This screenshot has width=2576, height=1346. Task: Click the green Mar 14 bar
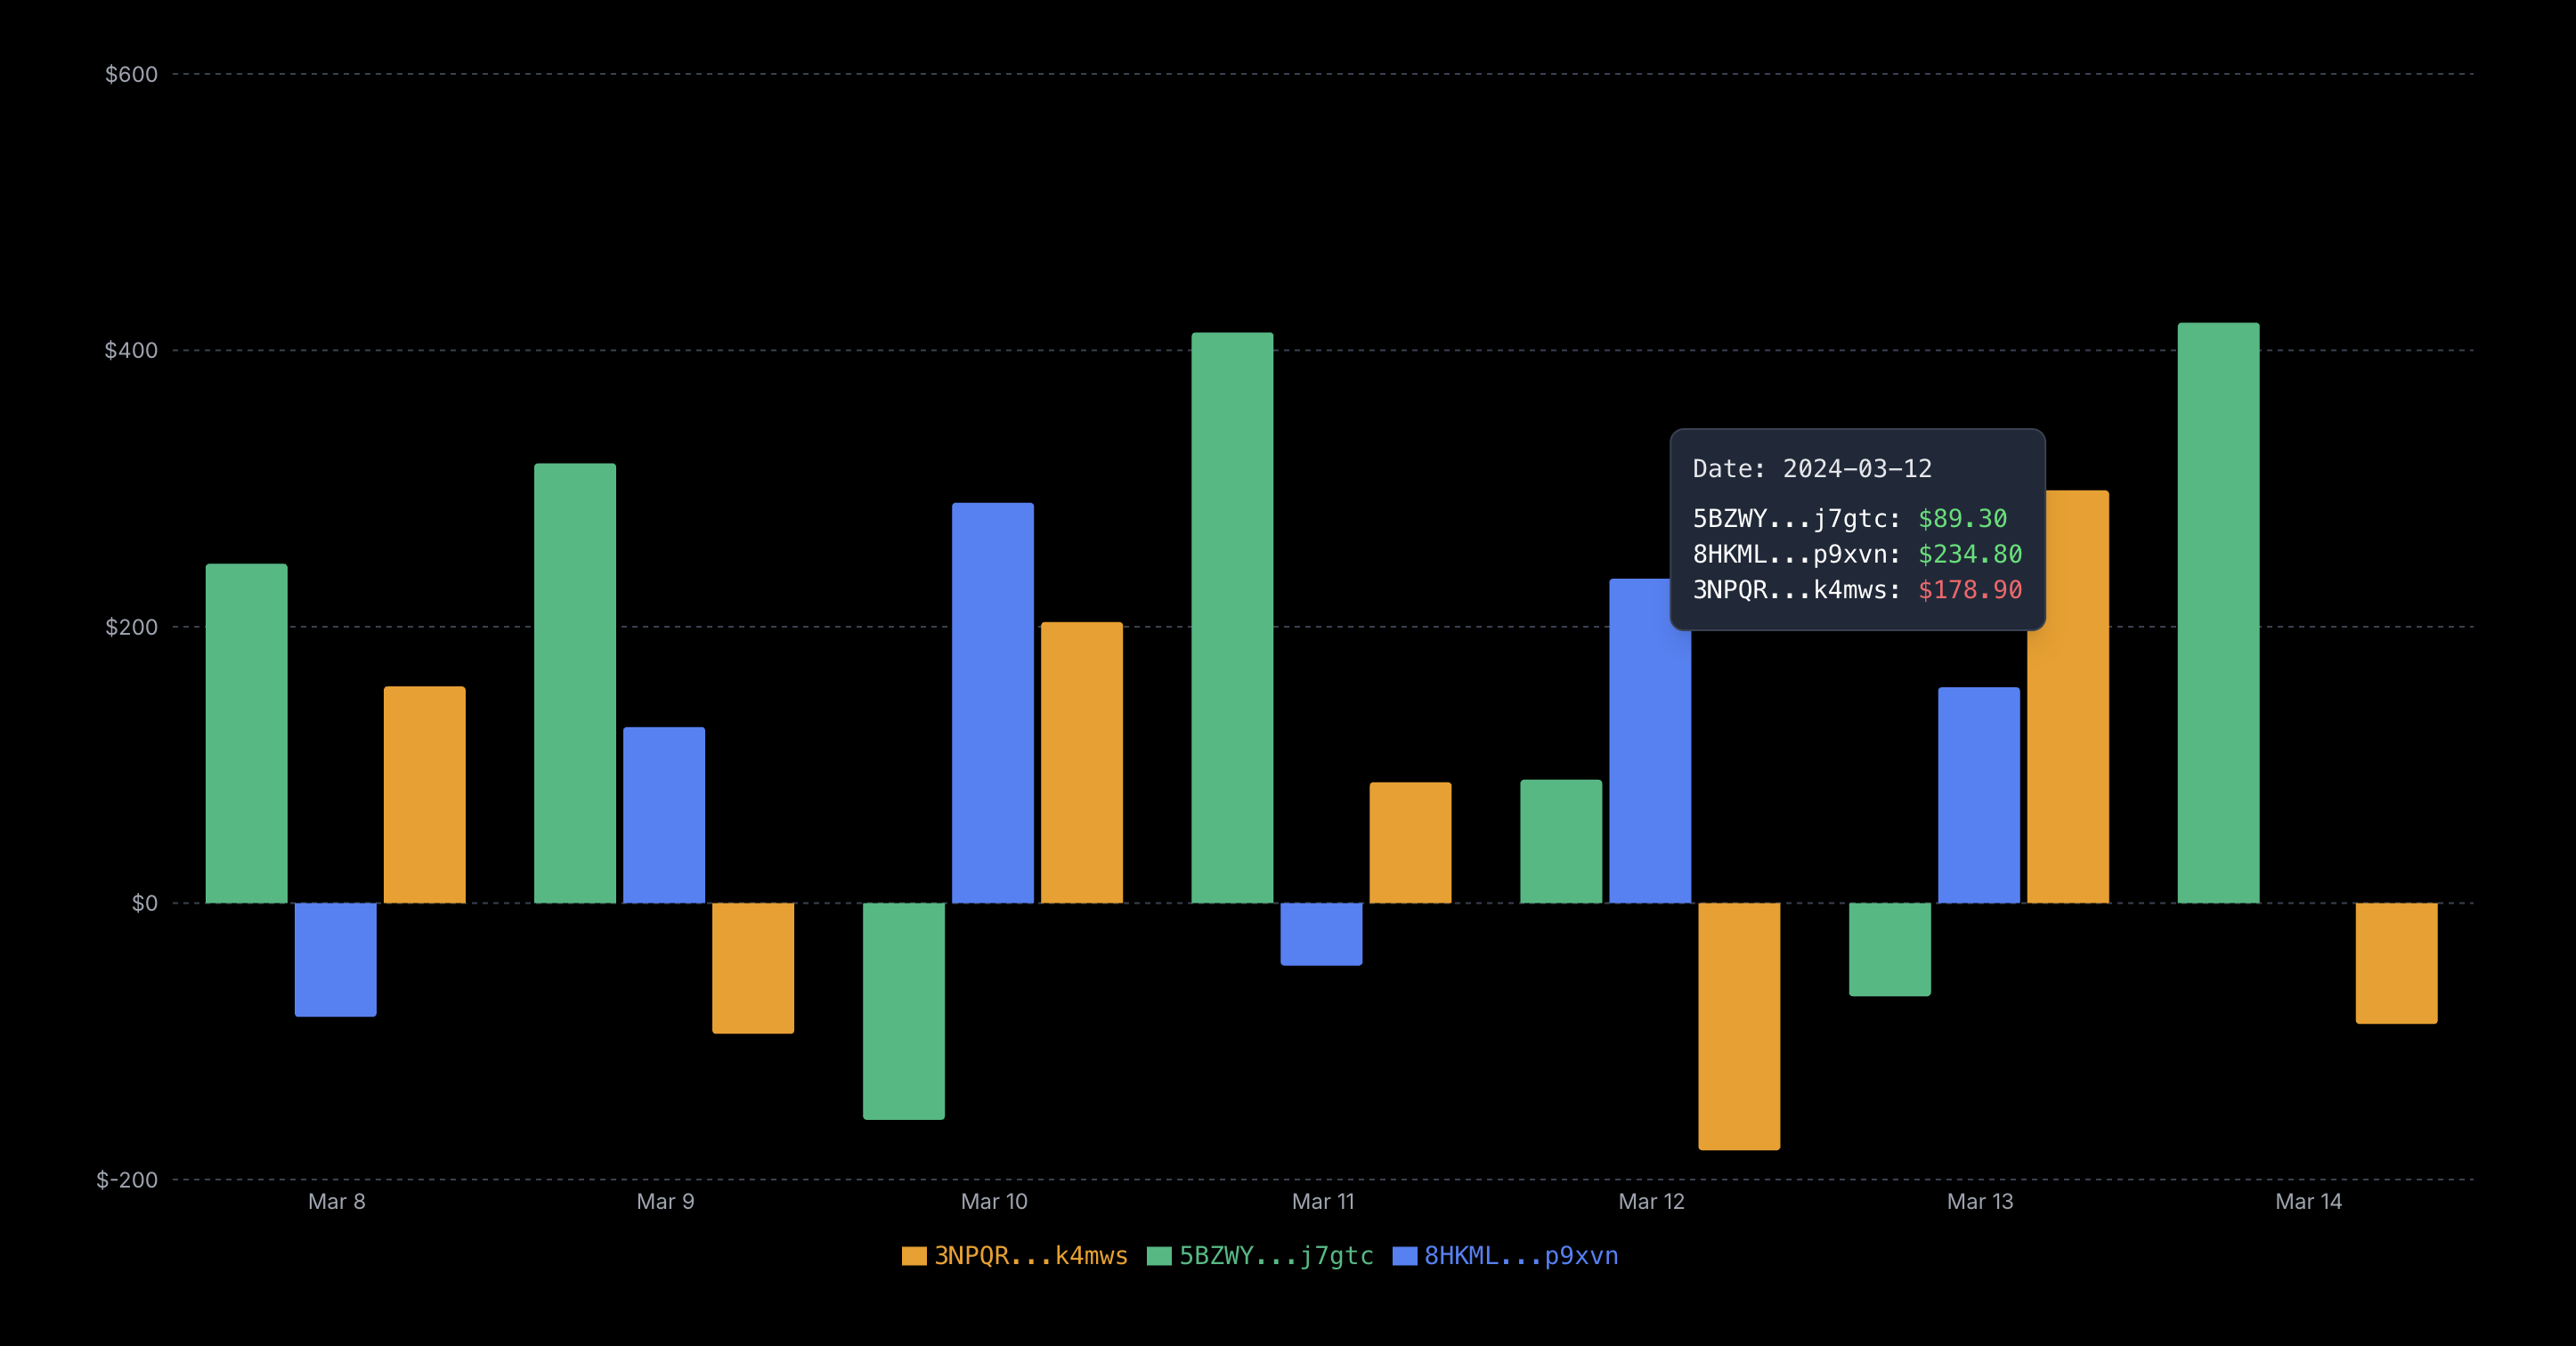2218,612
